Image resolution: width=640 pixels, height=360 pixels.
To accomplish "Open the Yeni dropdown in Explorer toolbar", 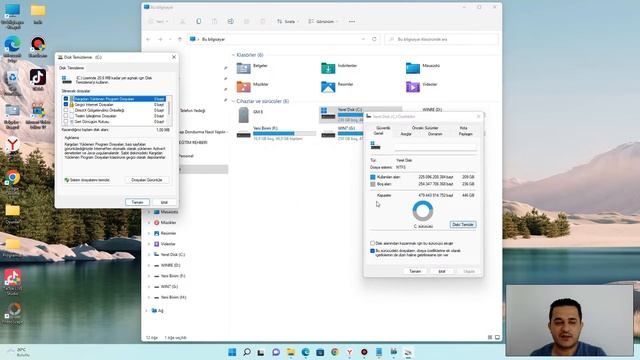I will (158, 21).
